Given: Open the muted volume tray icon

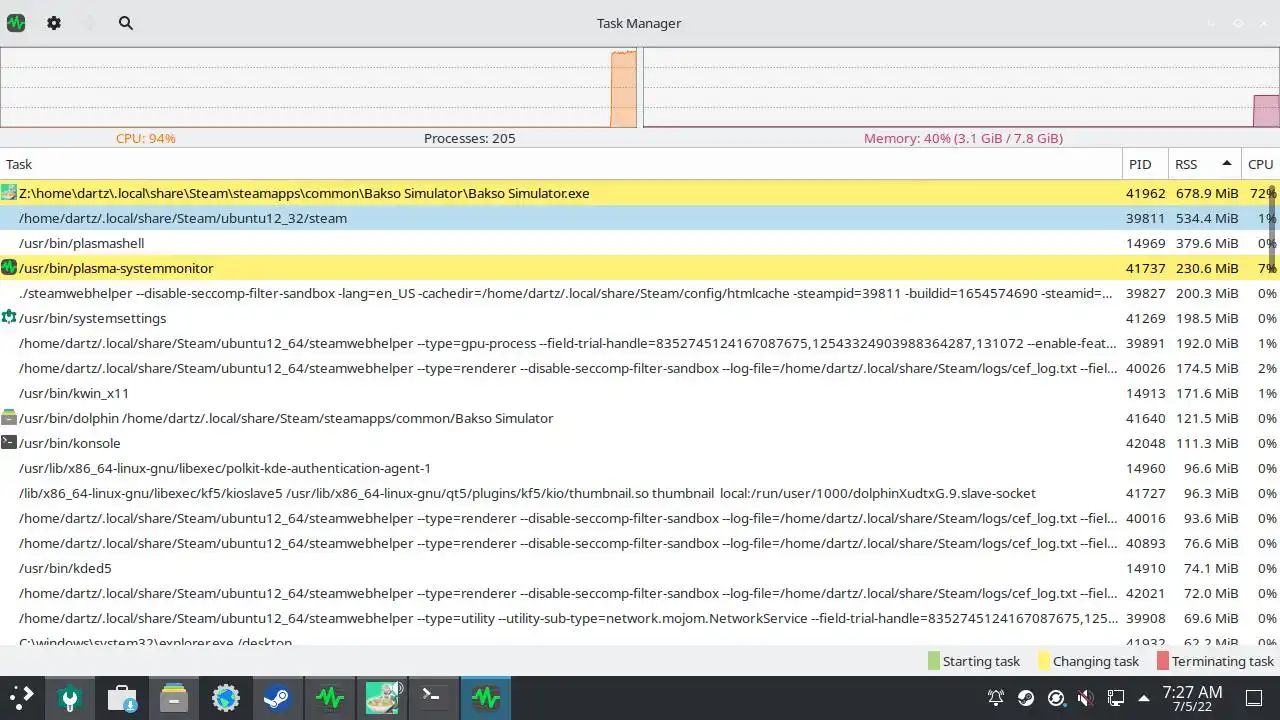Looking at the screenshot, I should click(x=1086, y=698).
